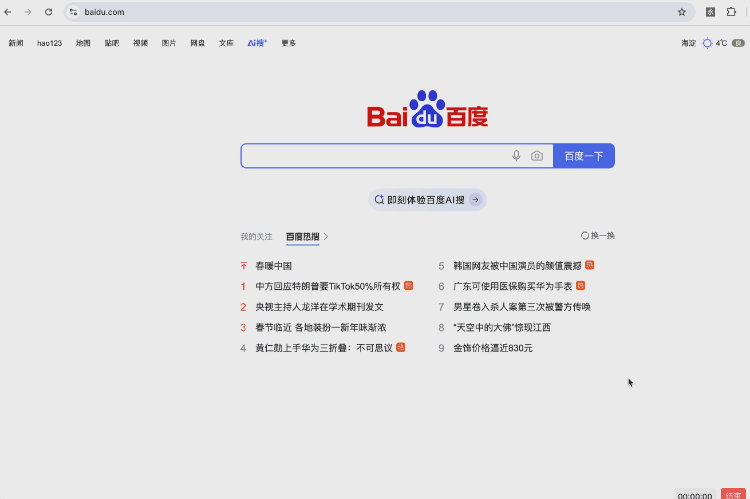Click the sun weather icon

pos(707,43)
